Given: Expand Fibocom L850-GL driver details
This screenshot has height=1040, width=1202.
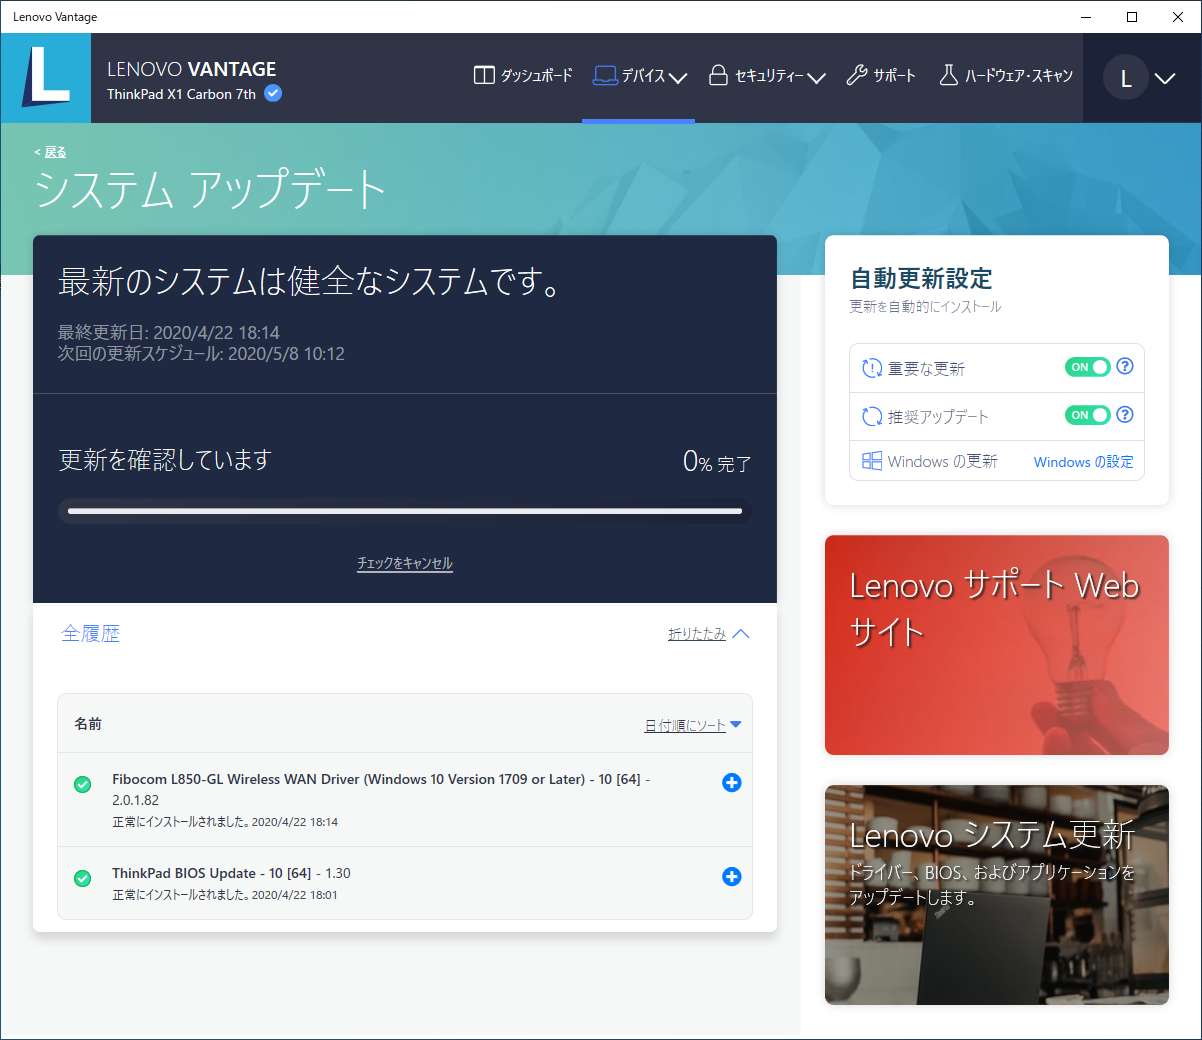Looking at the screenshot, I should tap(732, 783).
